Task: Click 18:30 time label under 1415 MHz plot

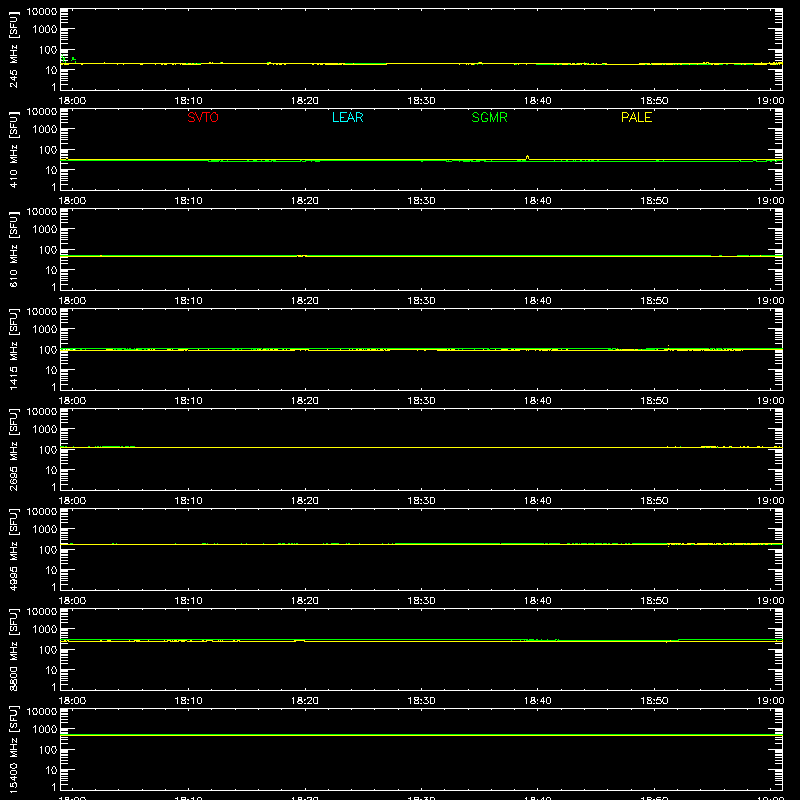Action: pos(421,401)
